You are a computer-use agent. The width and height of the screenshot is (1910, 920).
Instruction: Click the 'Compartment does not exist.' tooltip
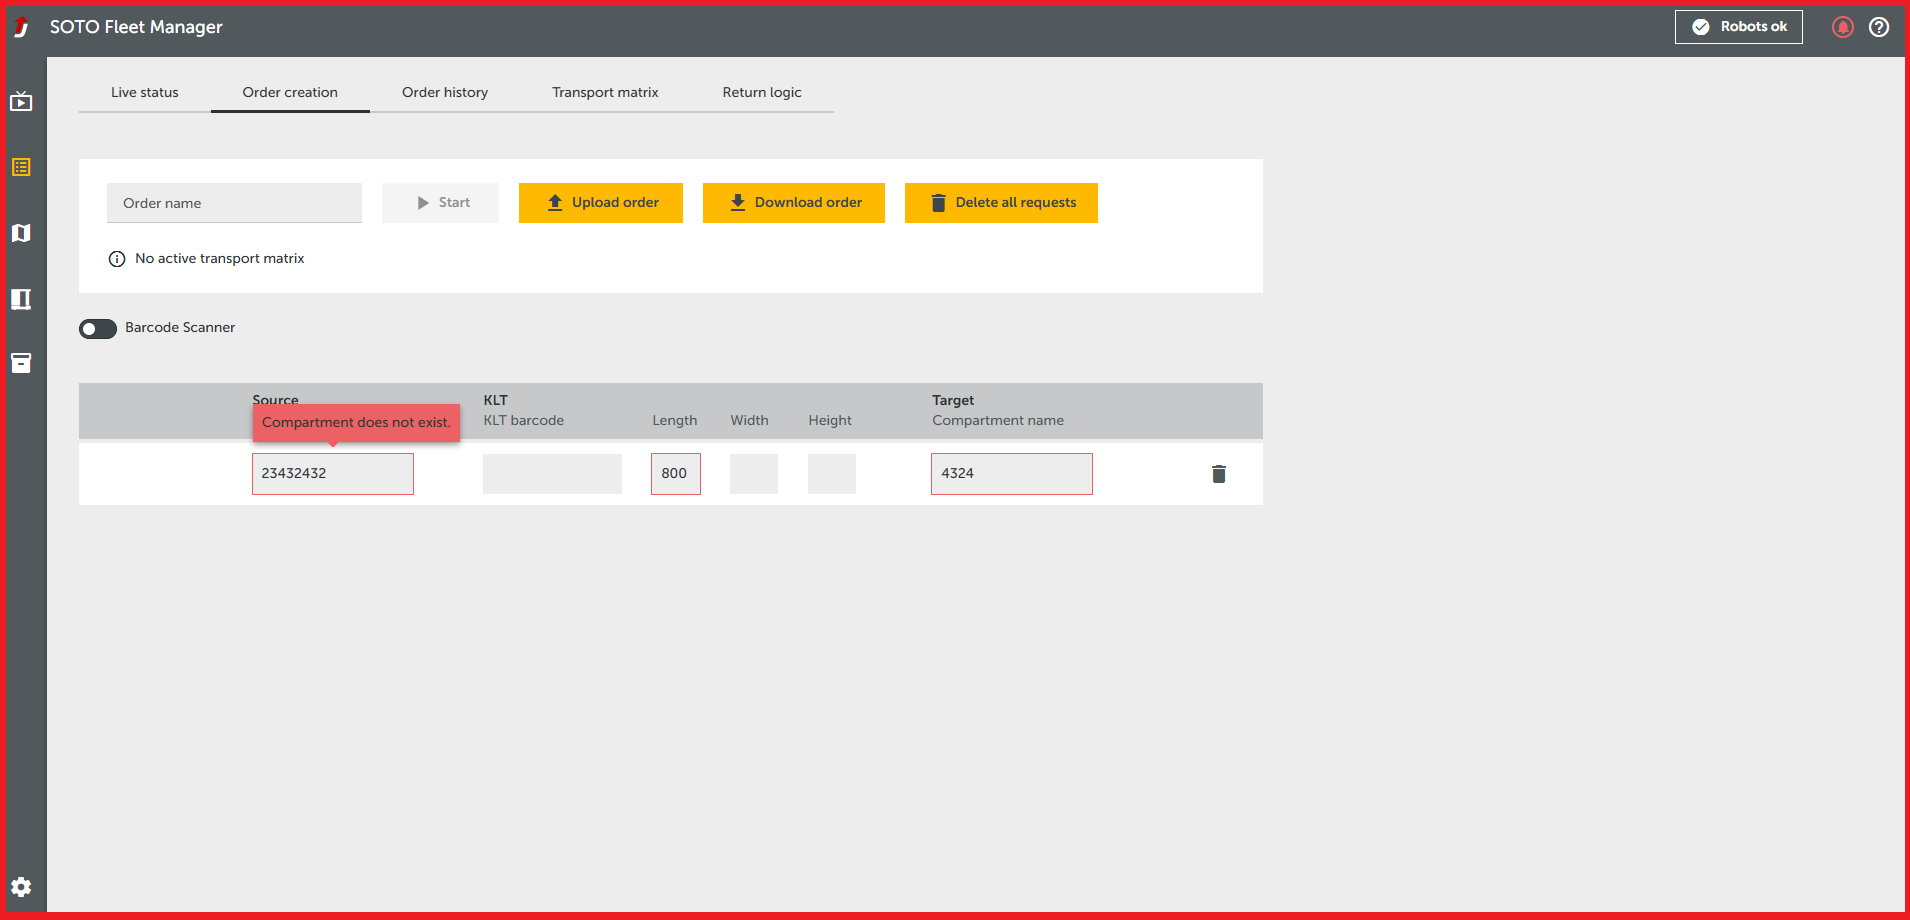coord(356,423)
